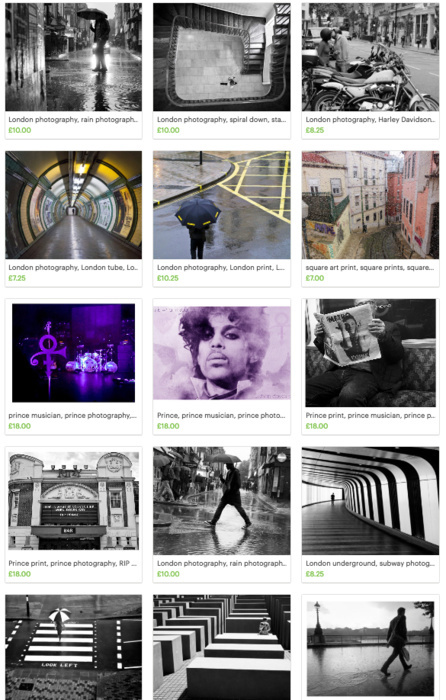
Task: Open the purple Prince symbol stage photo
Action: pos(74,353)
